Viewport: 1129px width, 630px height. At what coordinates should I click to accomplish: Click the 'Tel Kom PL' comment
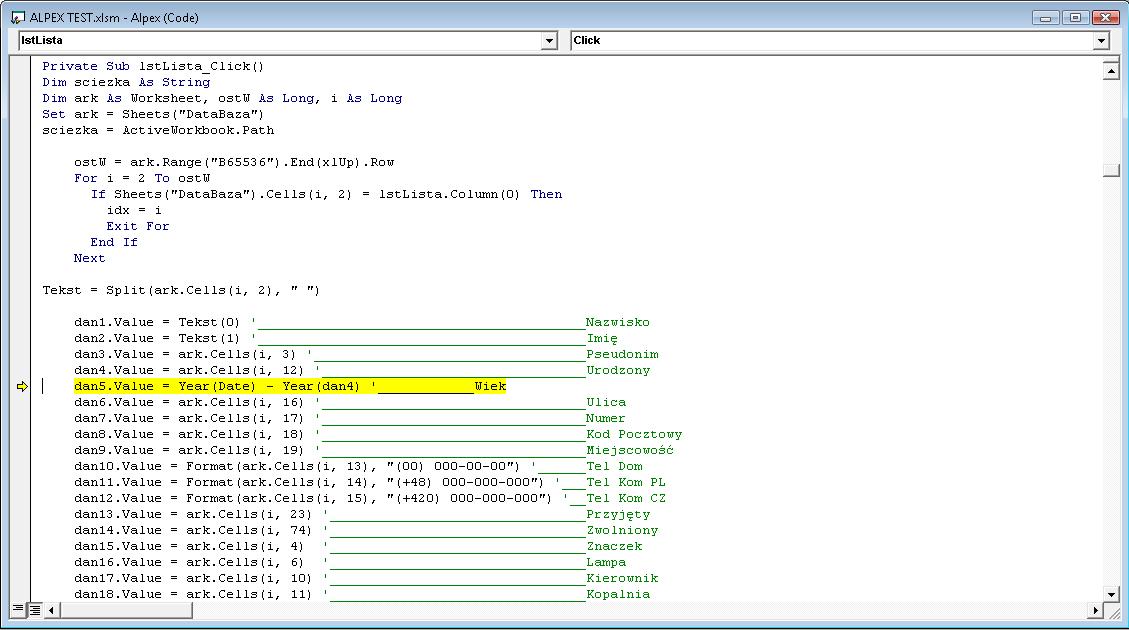pyautogui.click(x=626, y=482)
